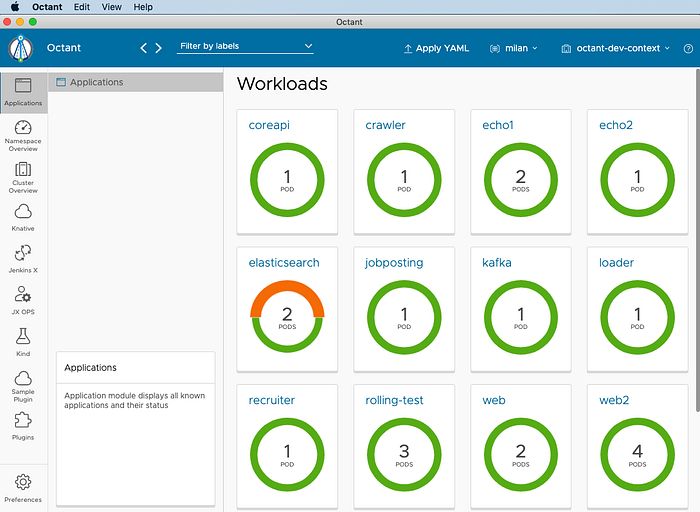Screen dimensions: 700x512
Task: Open the View menu
Action: 112,7
